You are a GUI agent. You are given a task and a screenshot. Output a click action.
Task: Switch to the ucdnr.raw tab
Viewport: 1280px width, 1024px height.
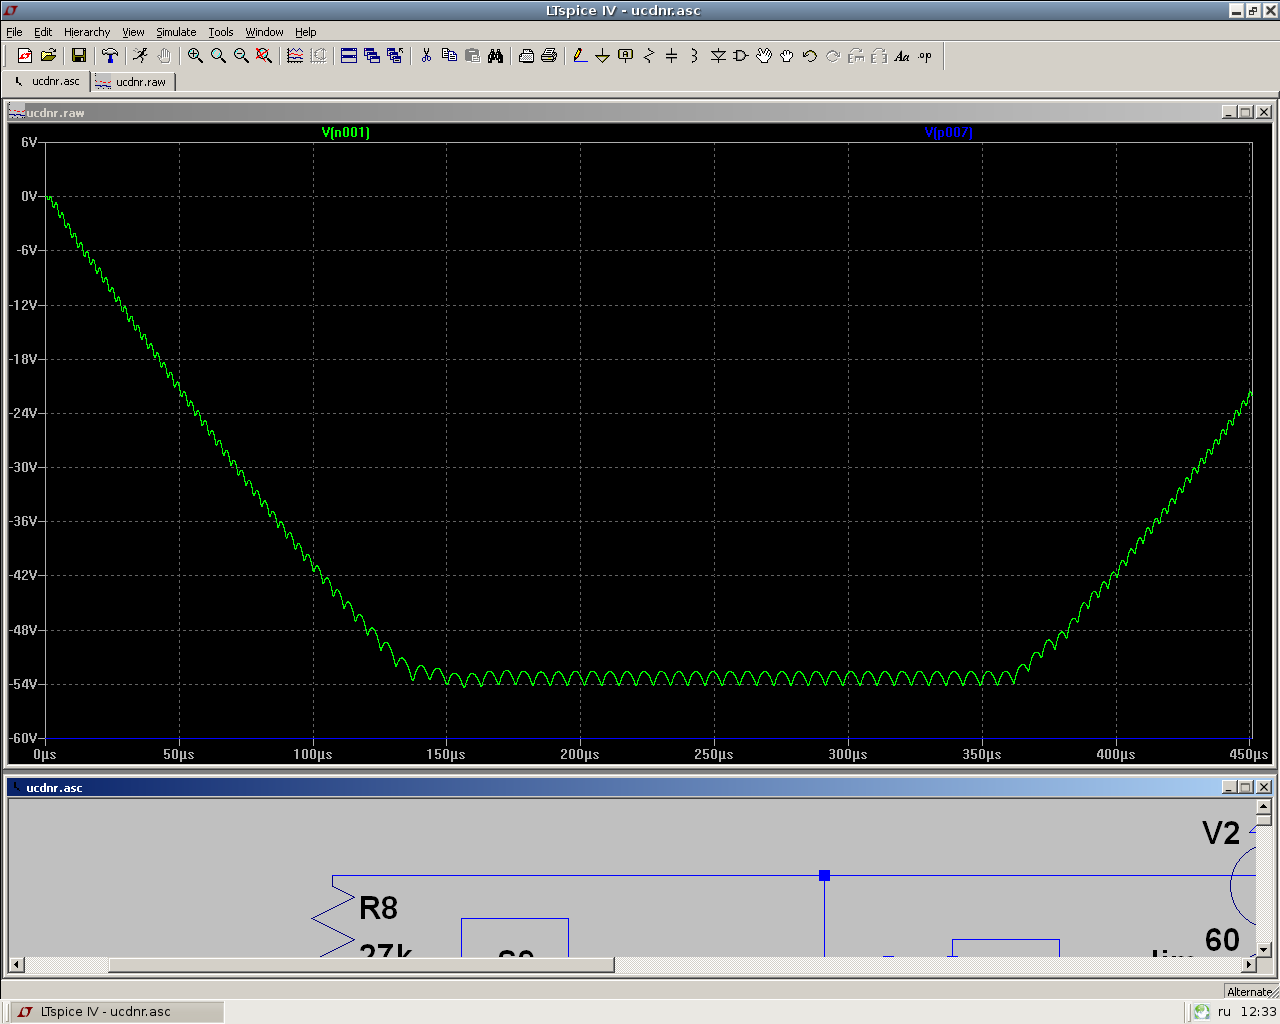(134, 82)
